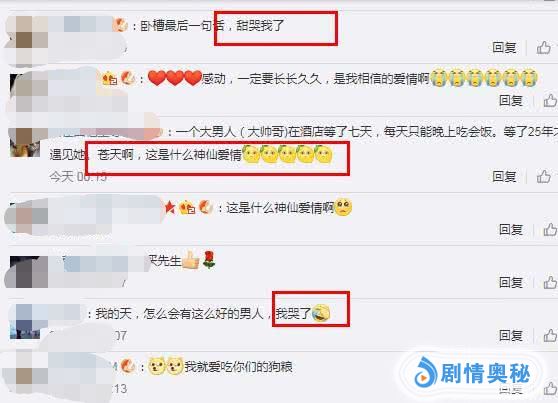Reply to the '甜哭我了' comment
The image size is (558, 403).
coord(504,47)
